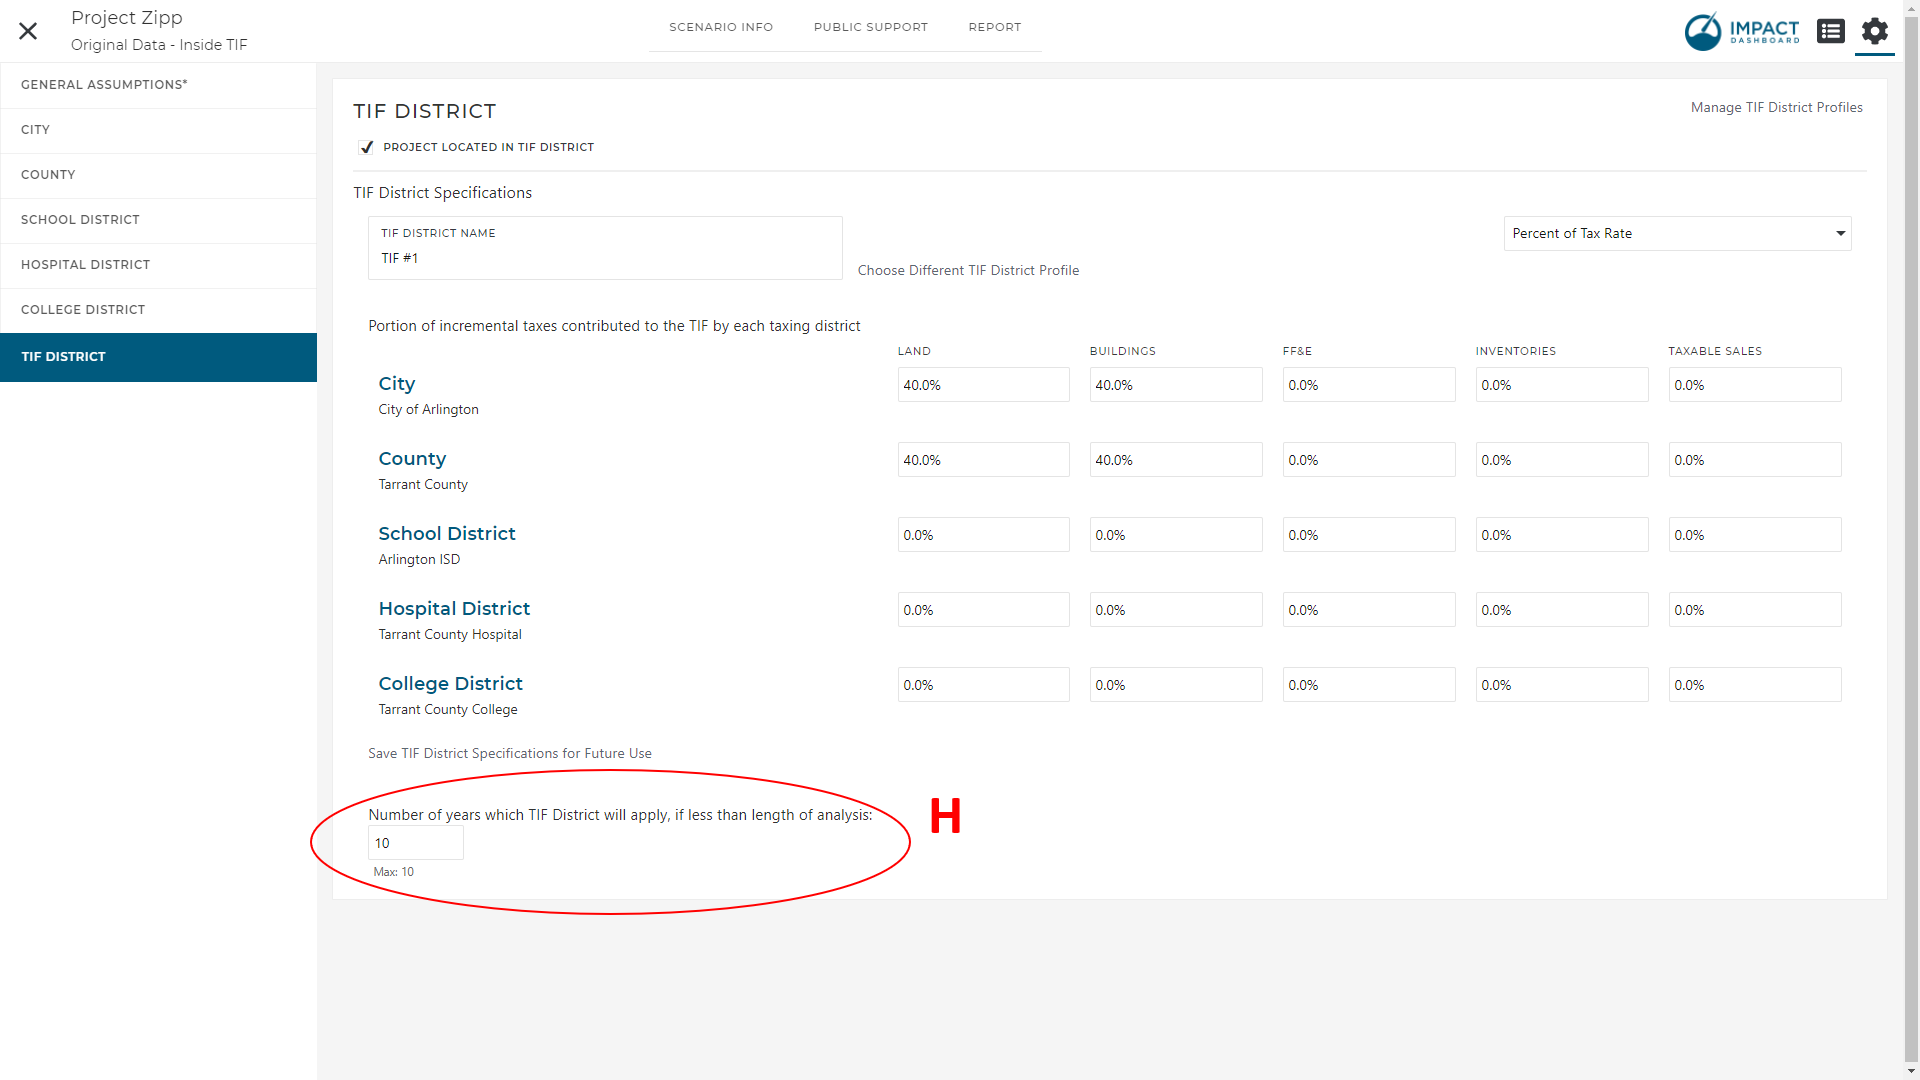The height and width of the screenshot is (1080, 1920).
Task: Click the Impact Dashboard logo
Action: coord(1742,31)
